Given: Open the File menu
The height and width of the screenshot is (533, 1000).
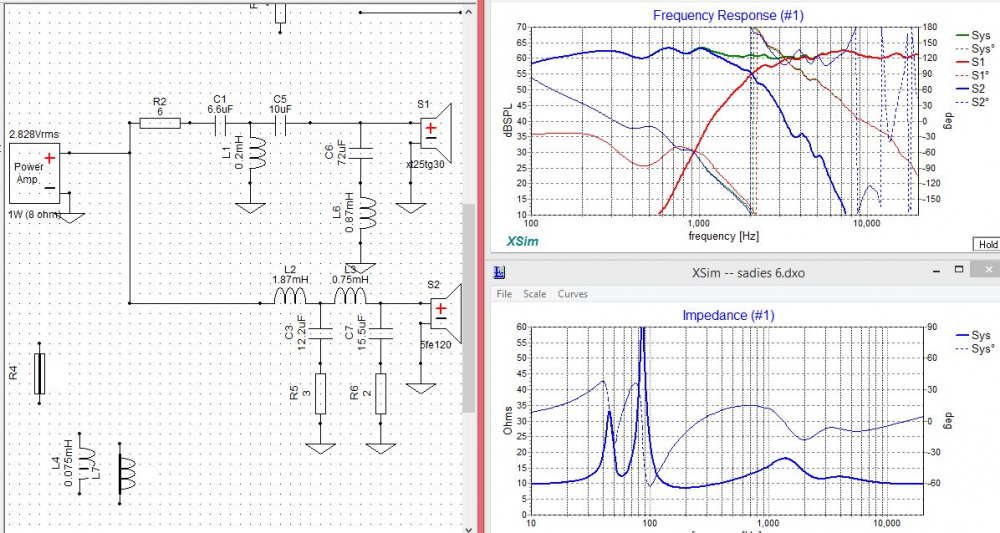Looking at the screenshot, I should (x=504, y=294).
